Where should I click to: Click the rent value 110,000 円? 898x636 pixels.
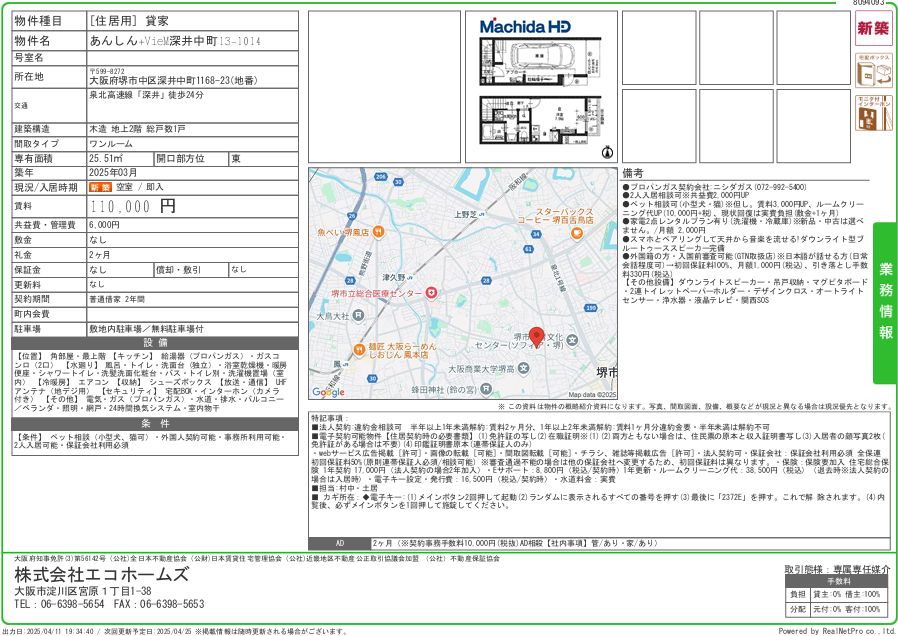(132, 206)
